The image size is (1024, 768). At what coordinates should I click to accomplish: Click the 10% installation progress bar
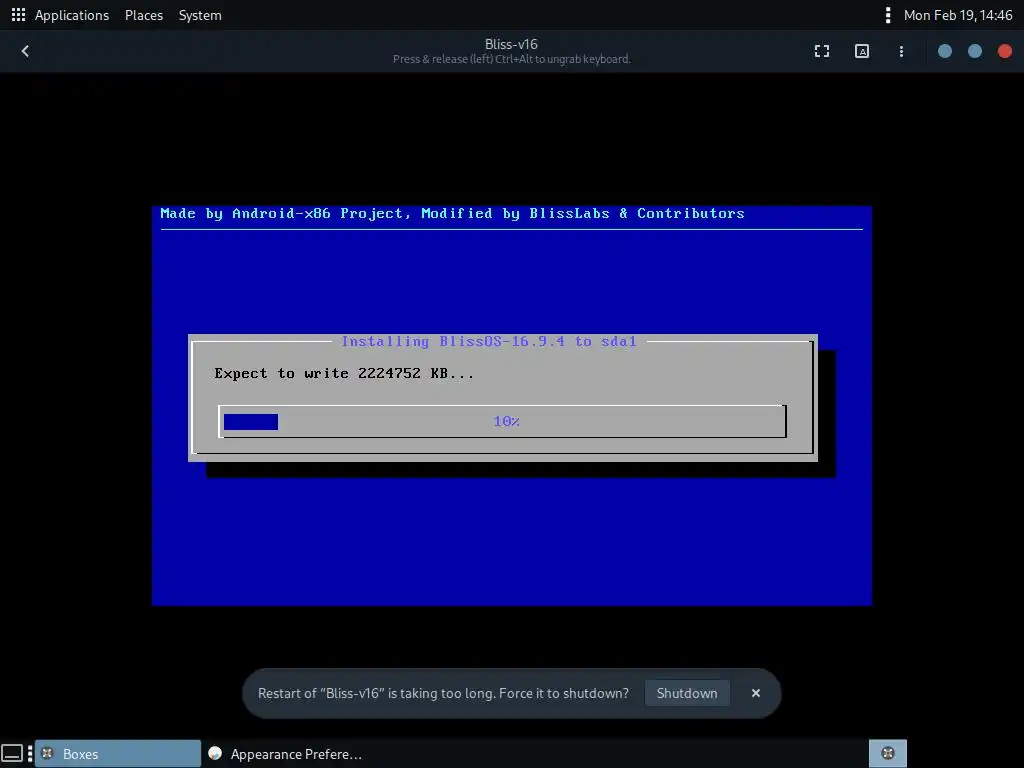[502, 421]
